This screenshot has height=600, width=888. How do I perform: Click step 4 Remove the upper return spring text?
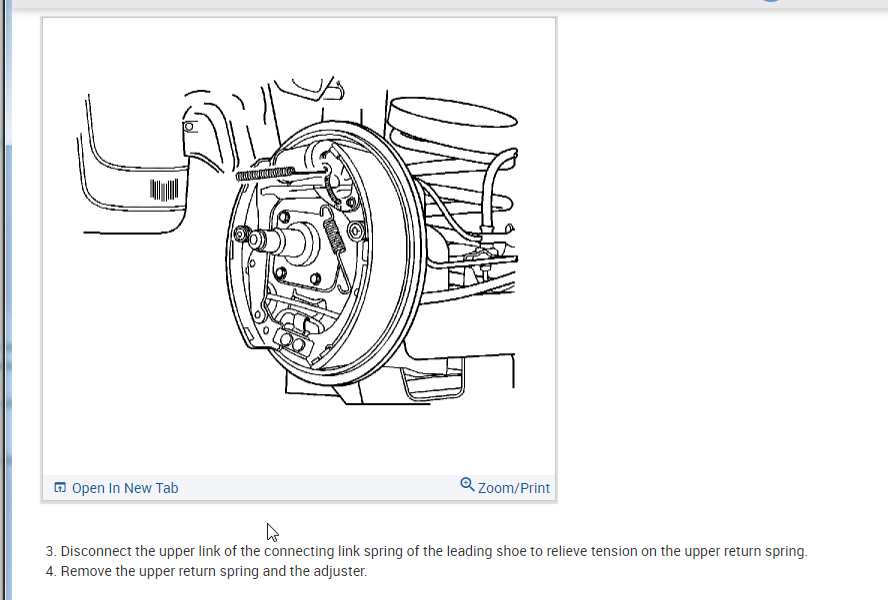206,571
